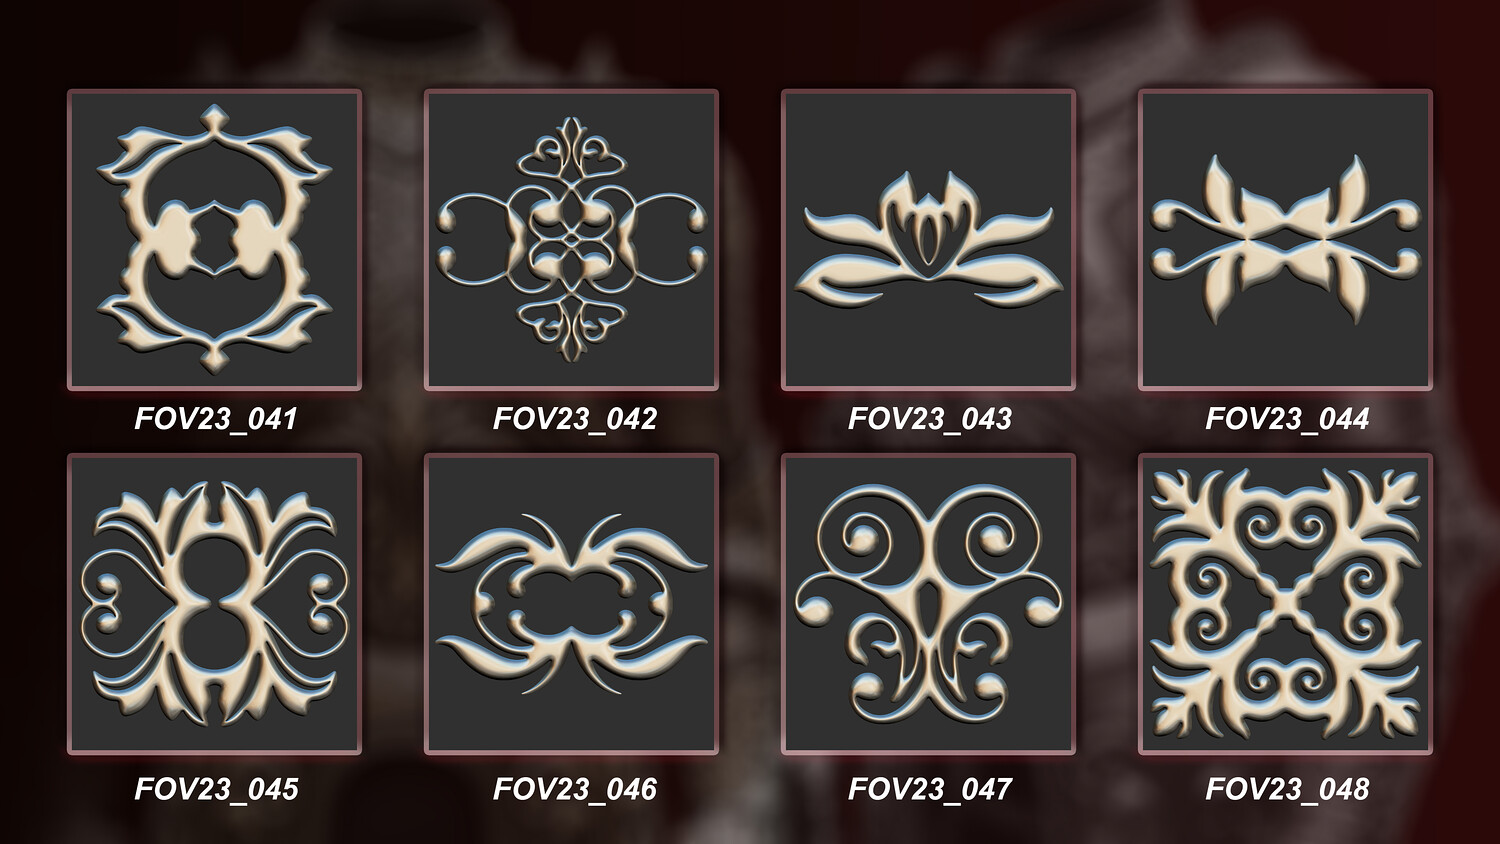Click the FOV23_041 text label
Image resolution: width=1500 pixels, height=844 pixels.
tap(216, 418)
